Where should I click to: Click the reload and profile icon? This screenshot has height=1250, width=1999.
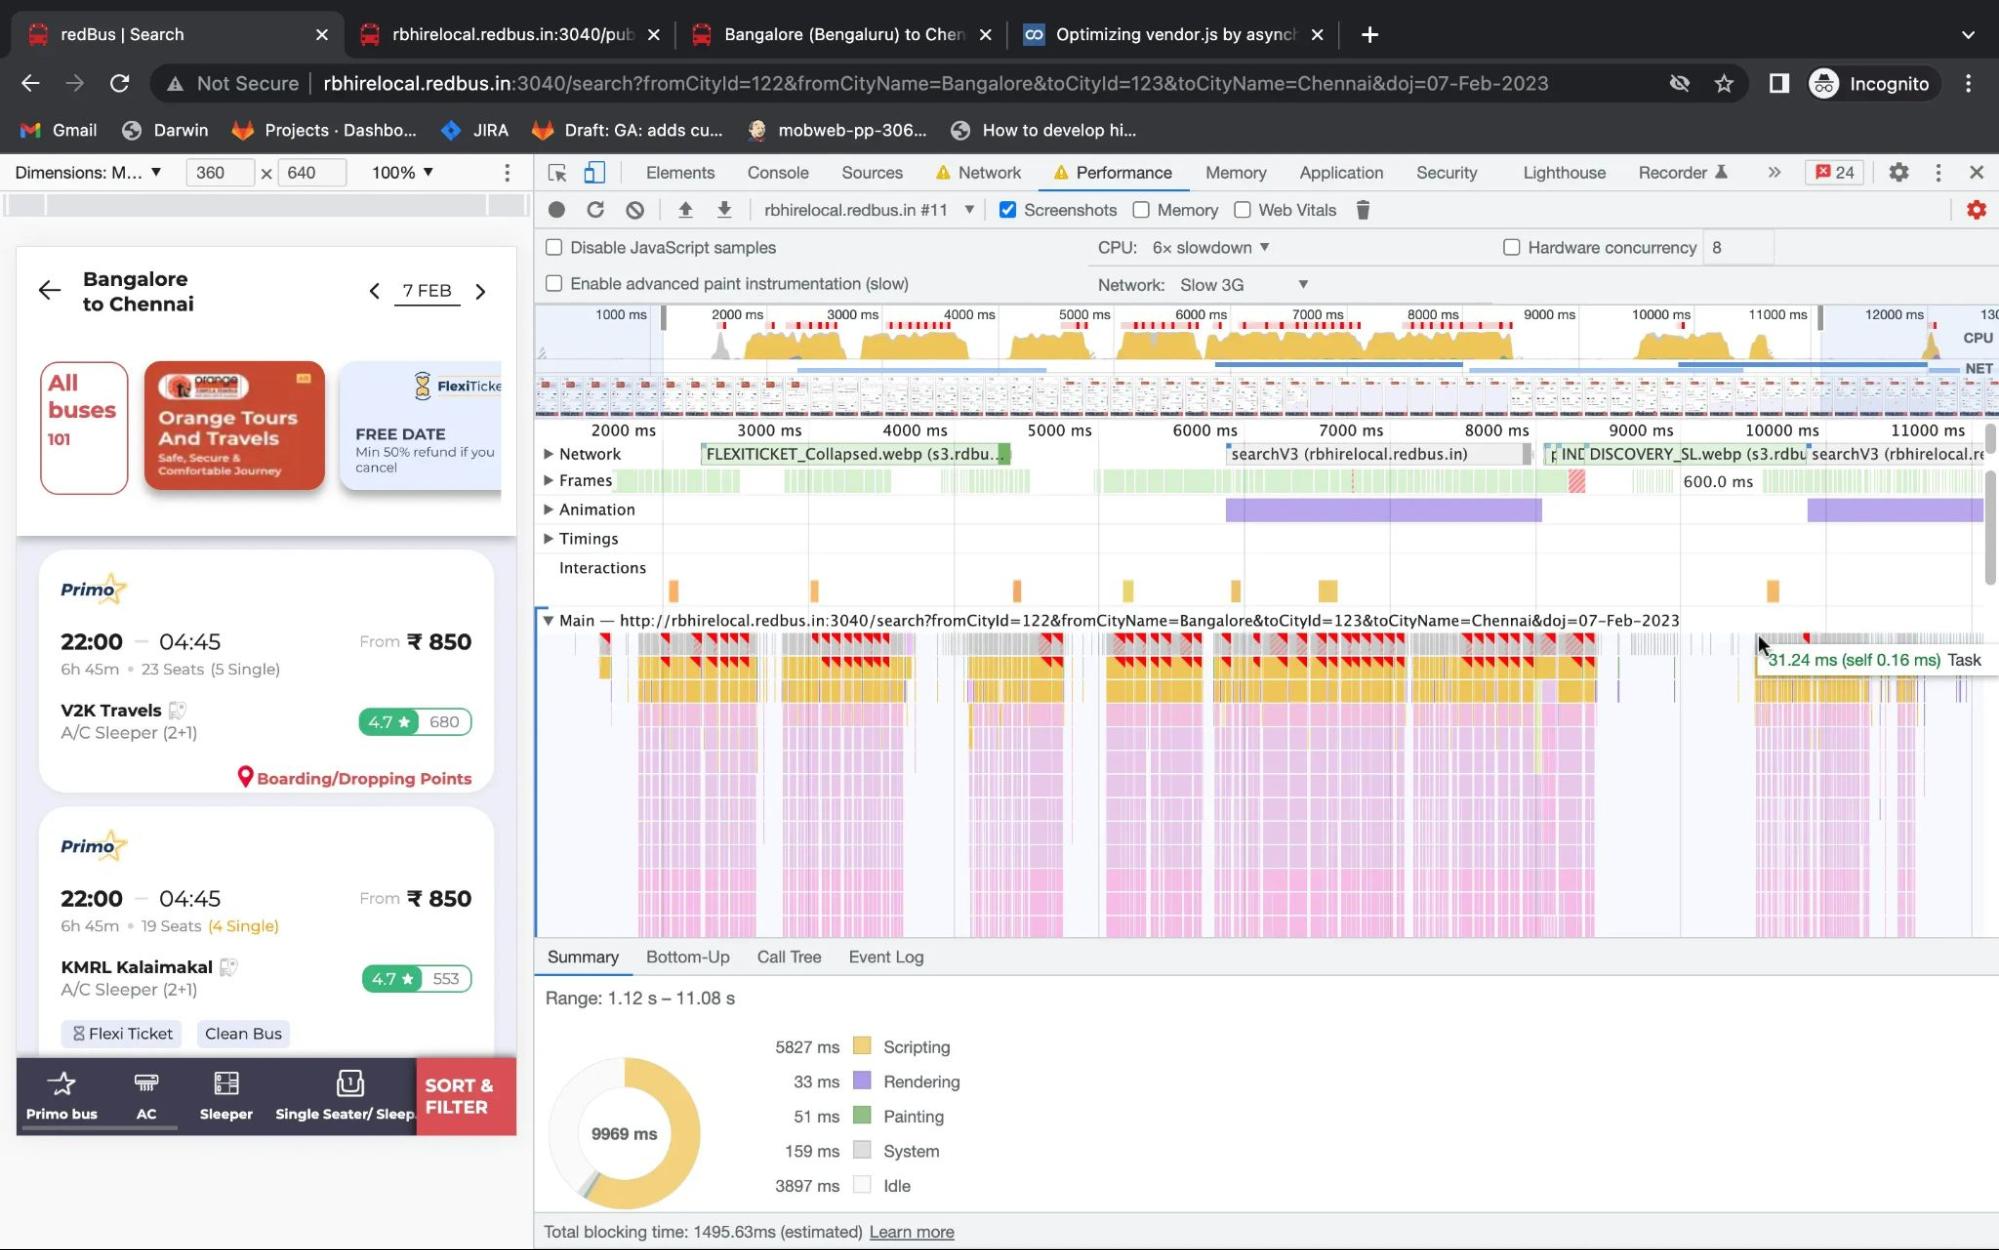(595, 209)
